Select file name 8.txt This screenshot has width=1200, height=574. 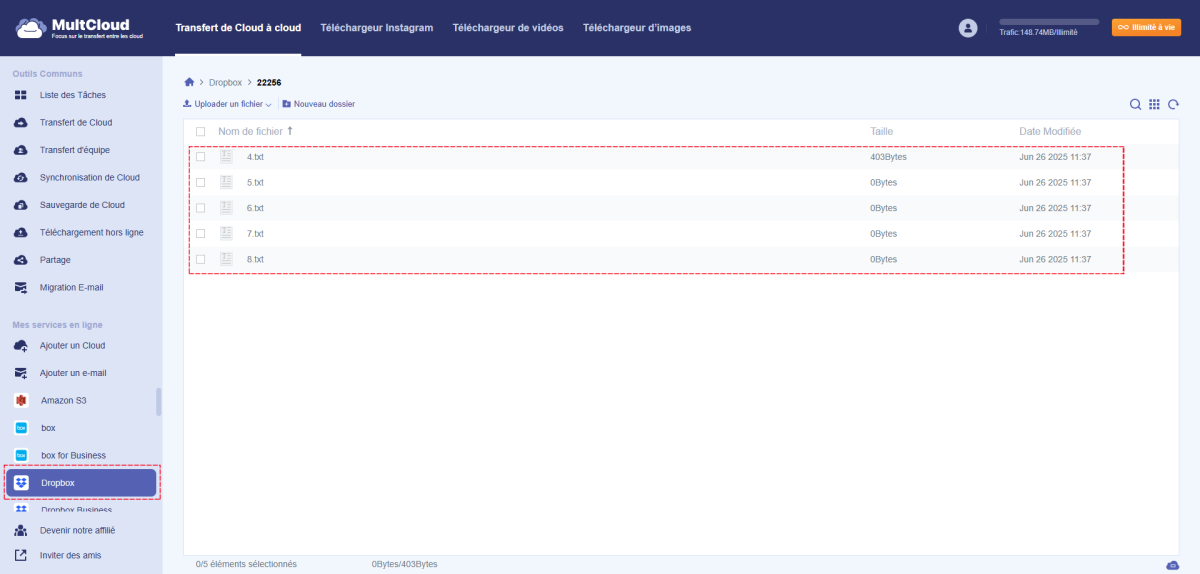click(x=255, y=259)
